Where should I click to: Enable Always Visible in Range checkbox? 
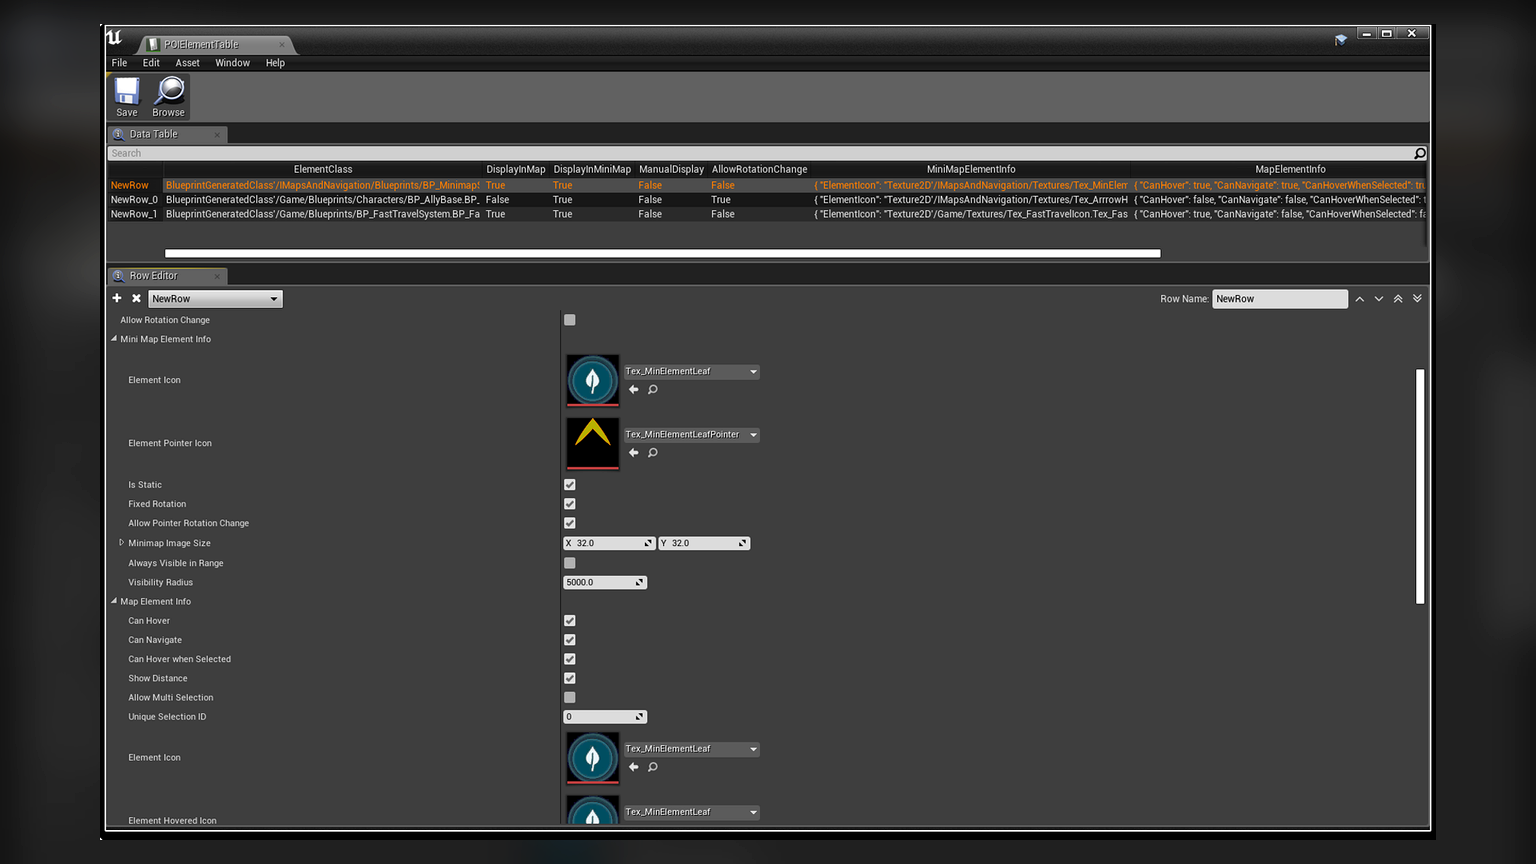tap(570, 563)
